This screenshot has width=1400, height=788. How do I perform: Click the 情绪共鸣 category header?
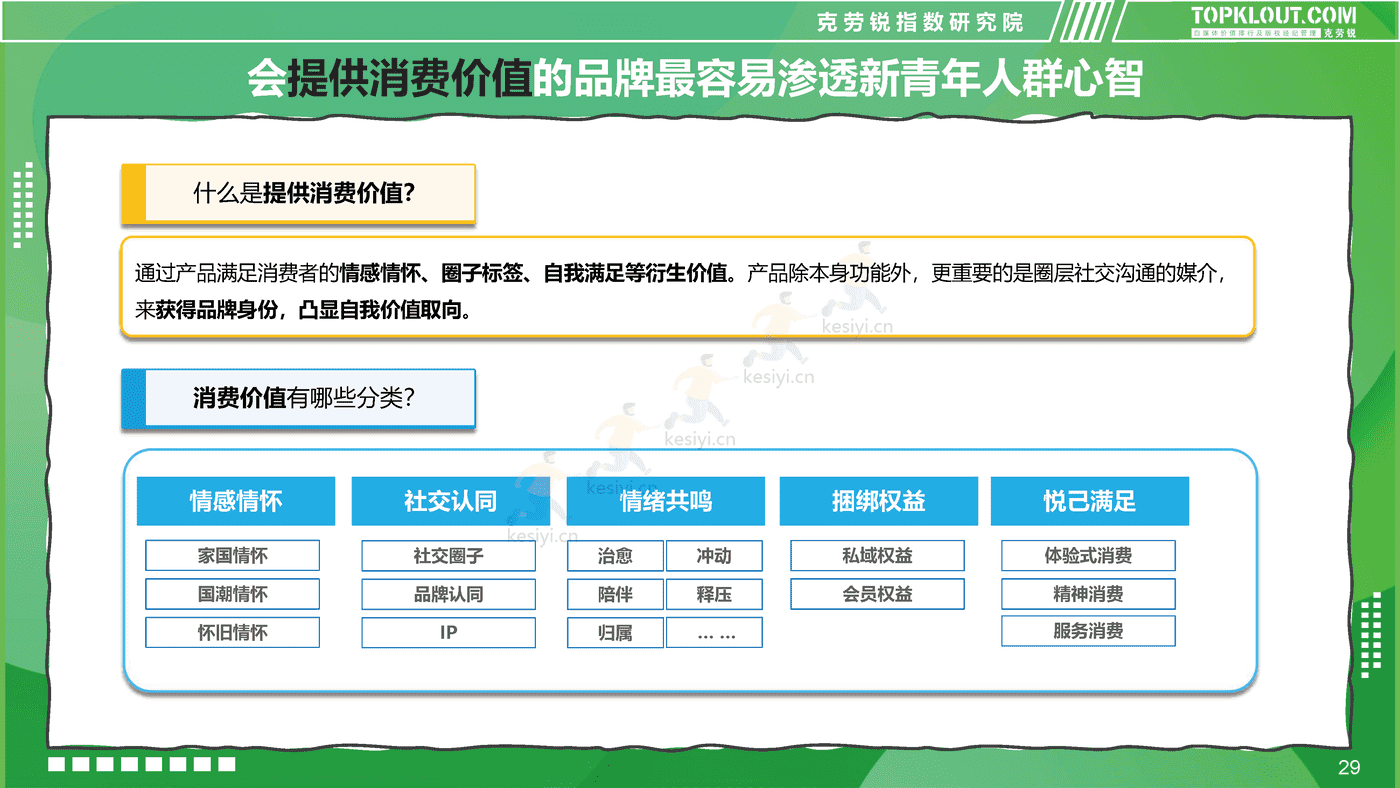[x=666, y=501]
